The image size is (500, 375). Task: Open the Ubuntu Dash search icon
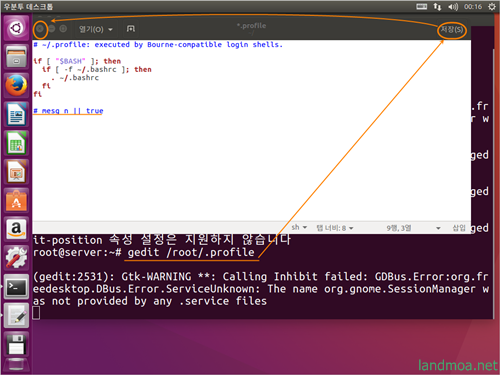point(16,28)
